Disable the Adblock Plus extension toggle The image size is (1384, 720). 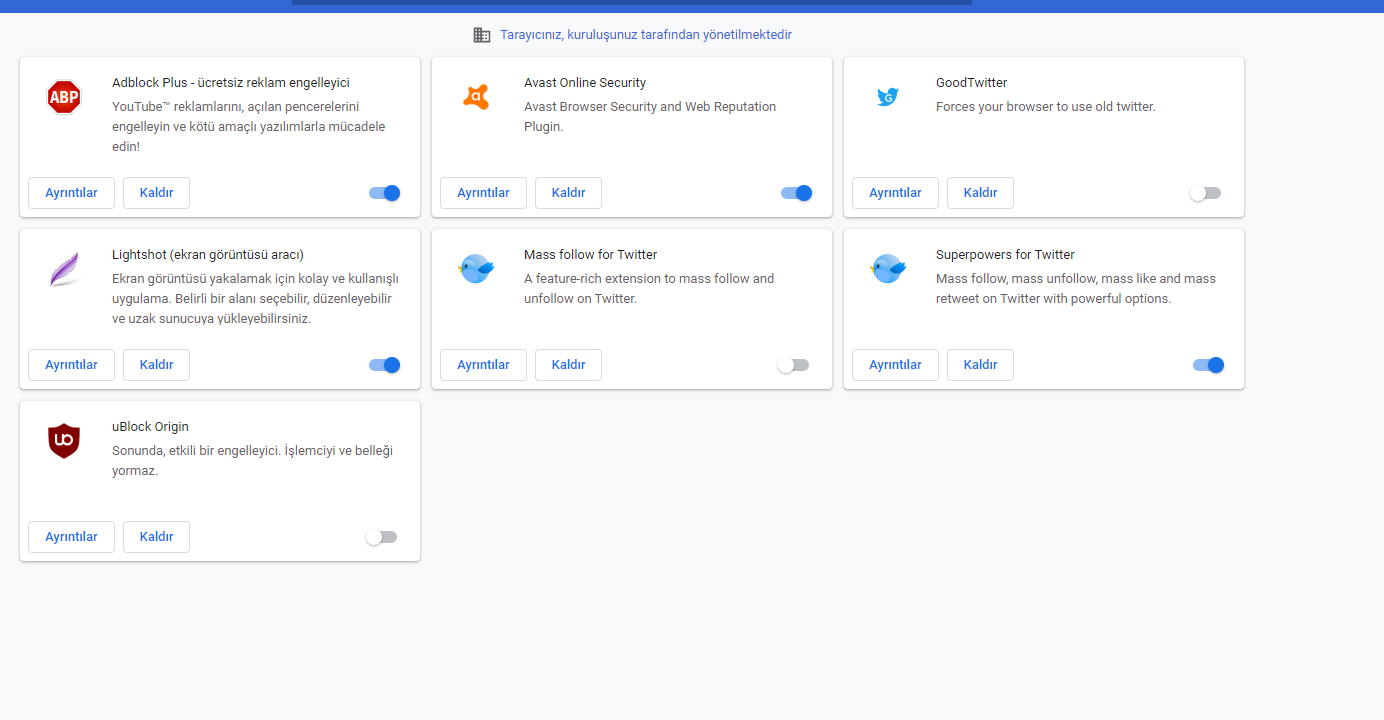385,193
